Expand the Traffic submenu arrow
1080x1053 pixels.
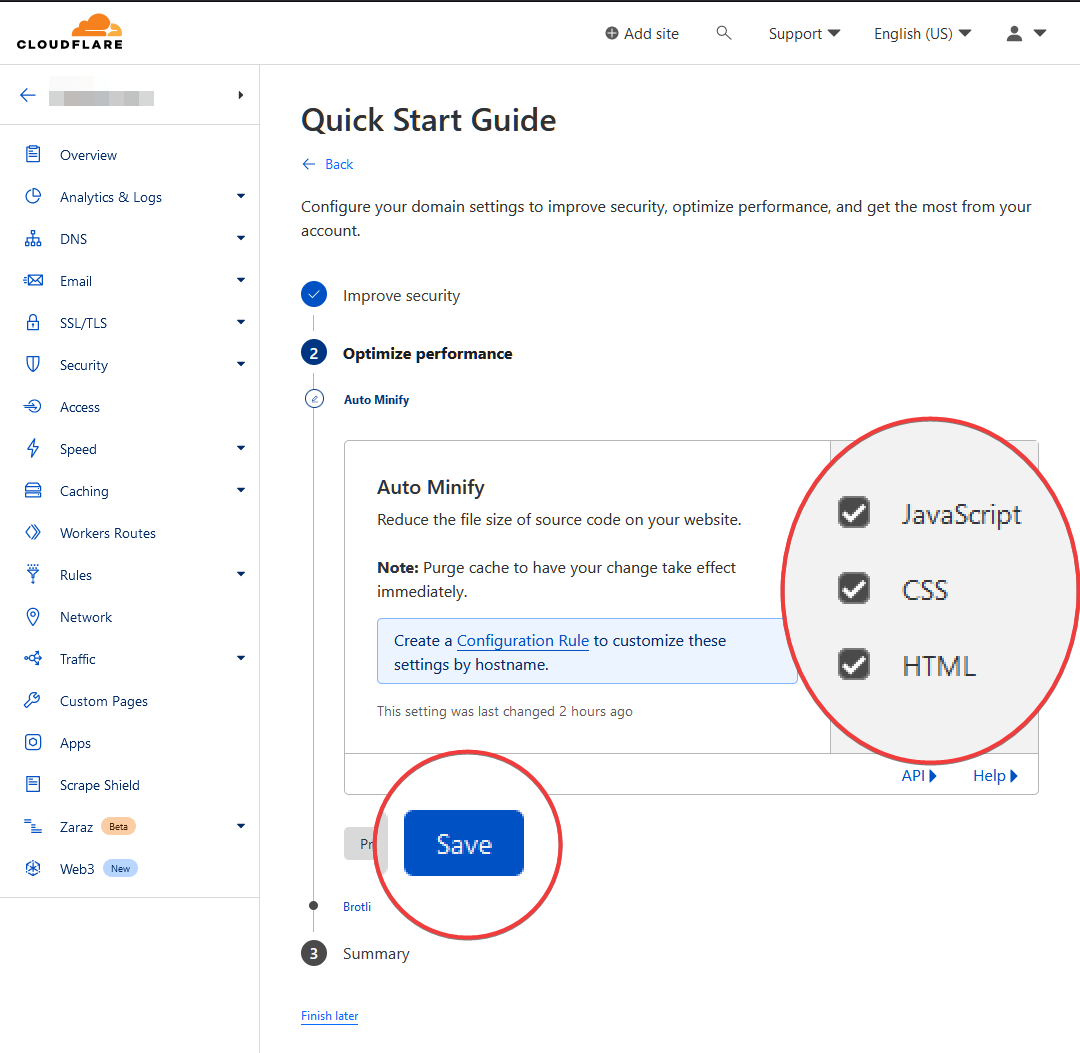coord(240,658)
